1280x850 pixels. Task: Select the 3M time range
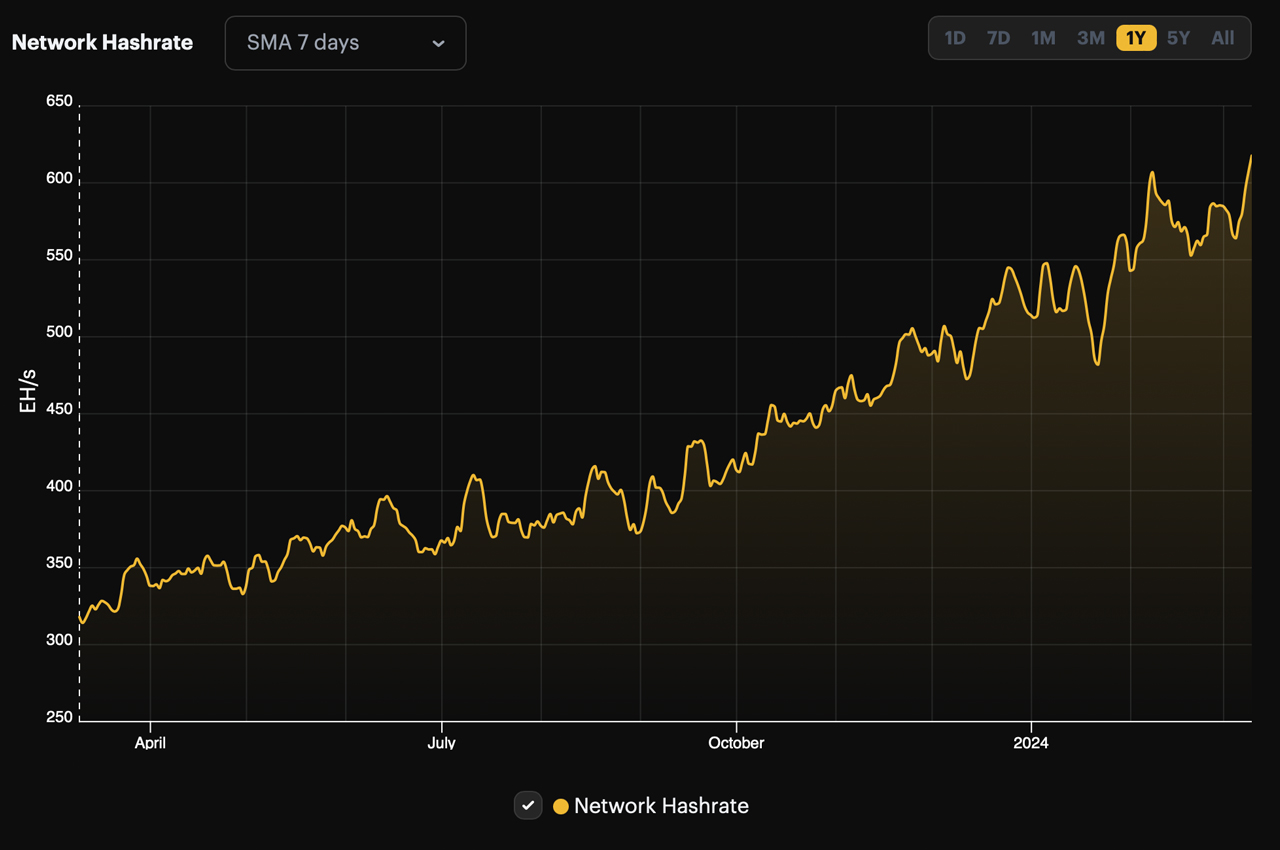pyautogui.click(x=1090, y=38)
